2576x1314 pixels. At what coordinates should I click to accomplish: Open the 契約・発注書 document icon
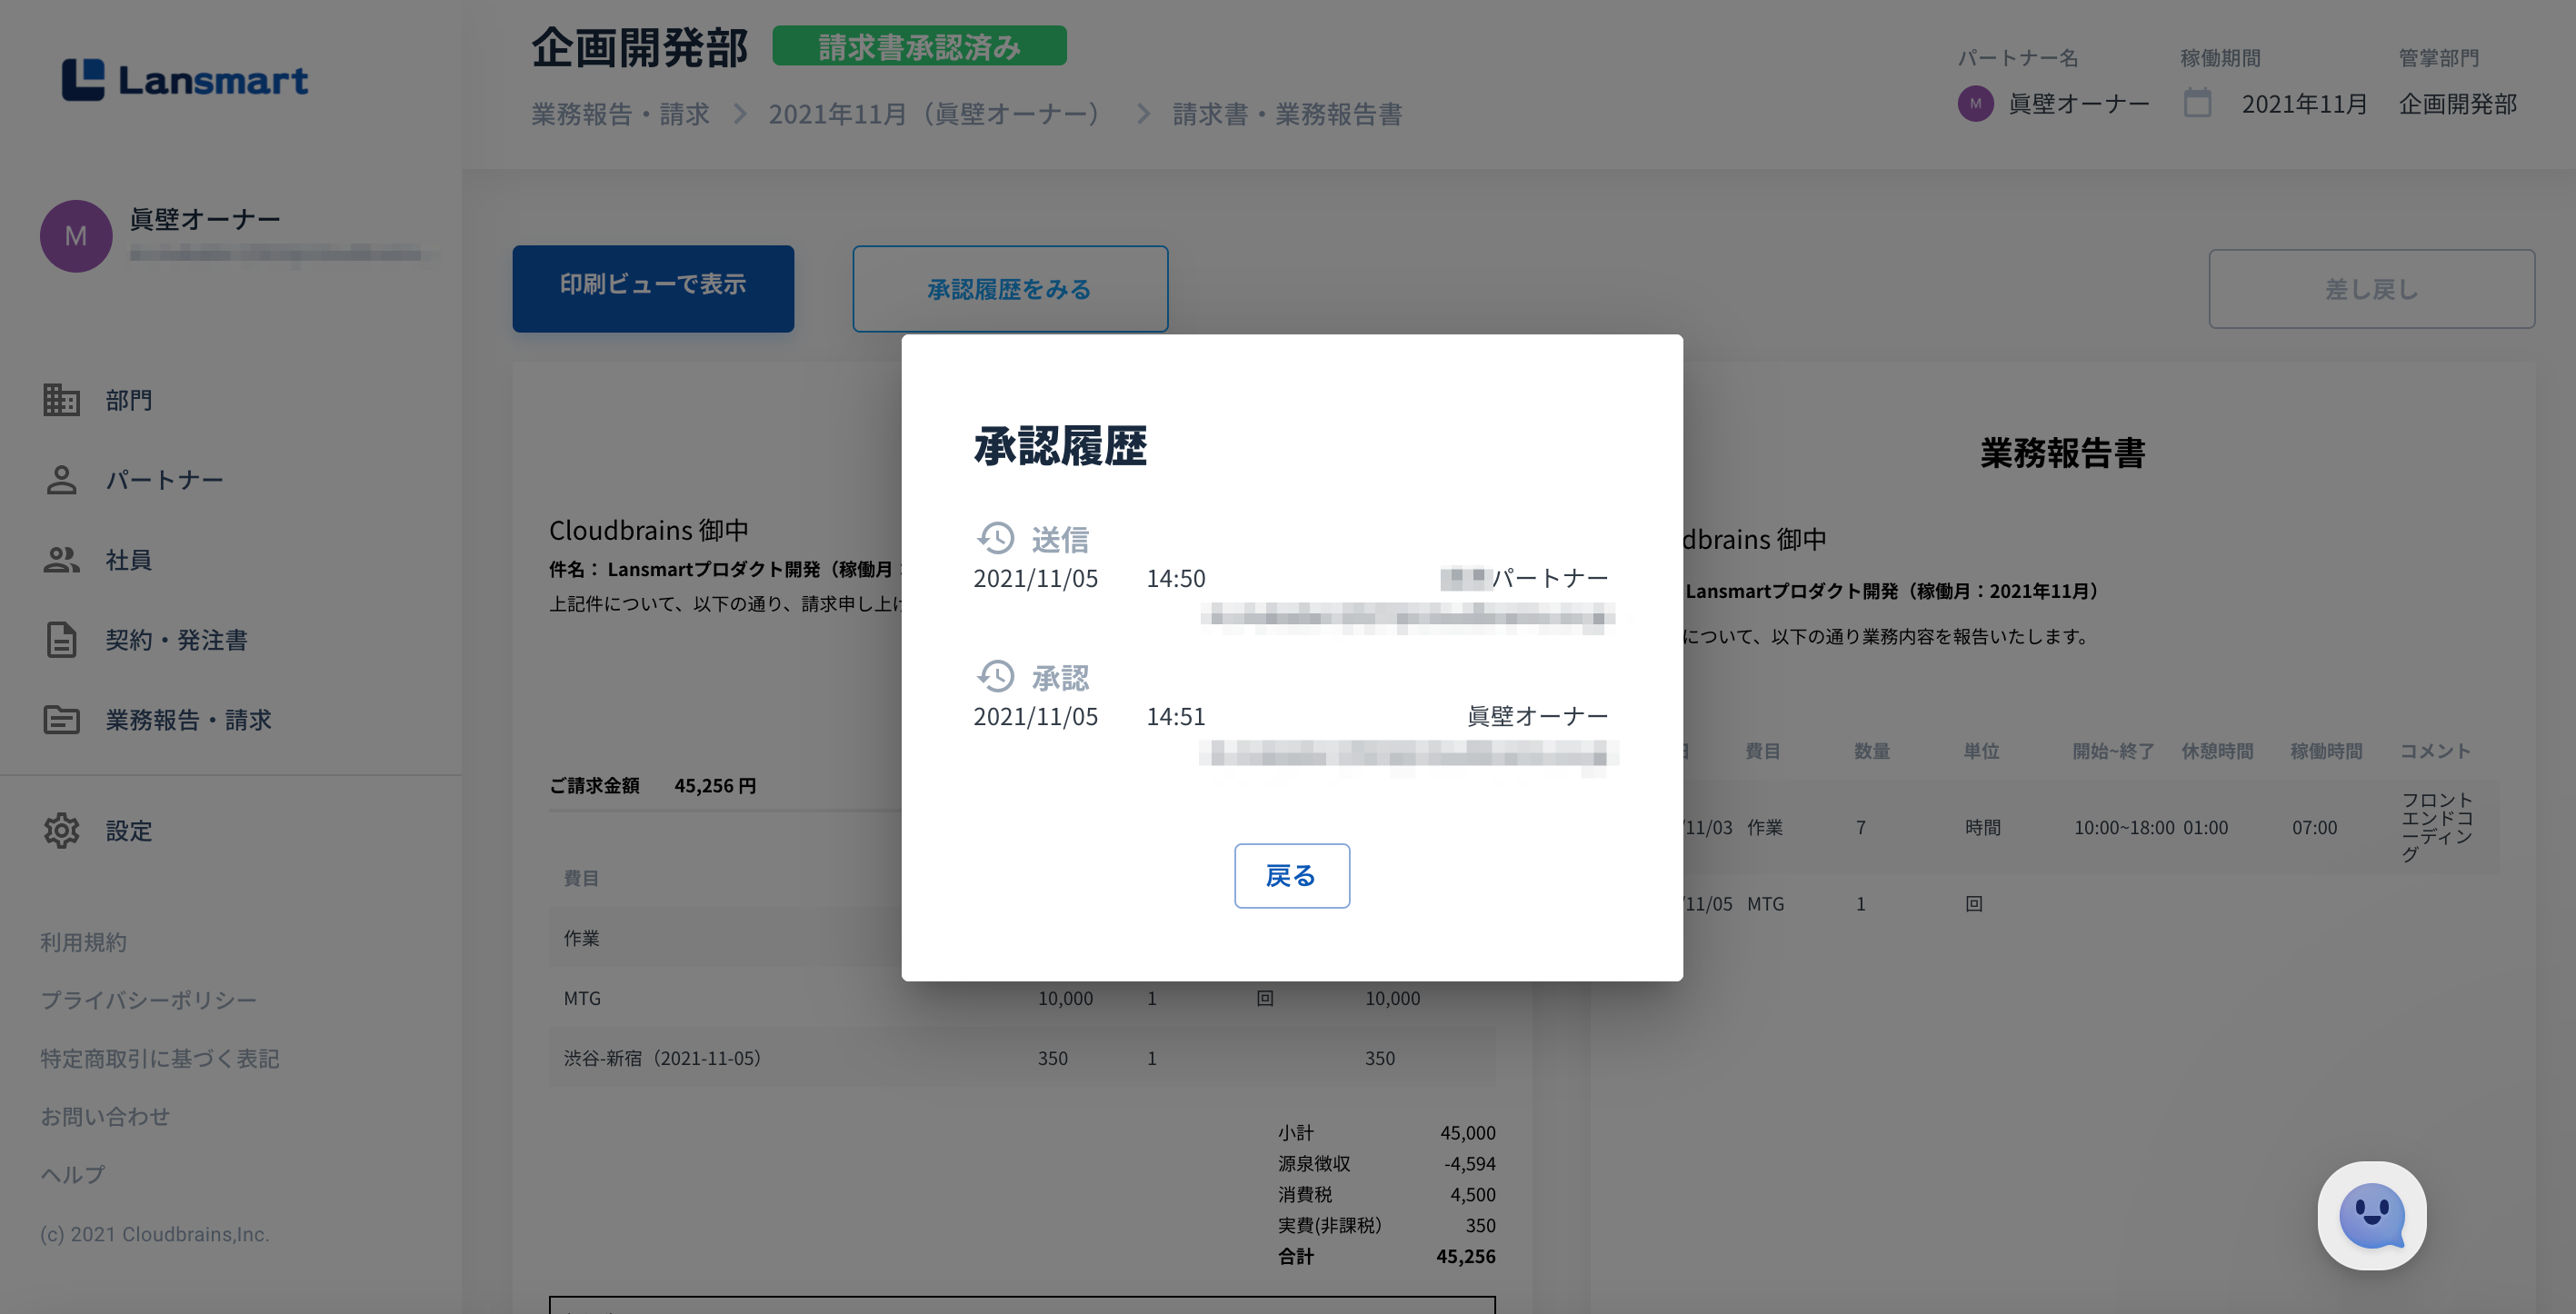[x=61, y=640]
